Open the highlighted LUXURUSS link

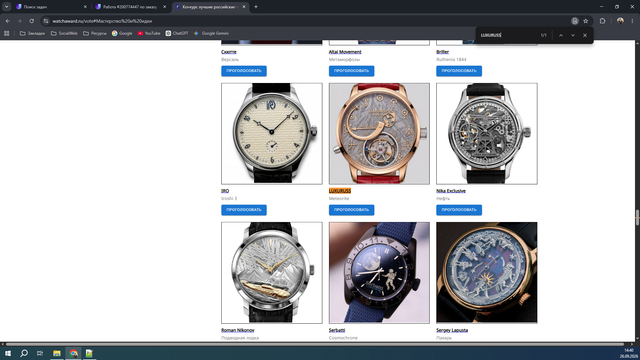tap(340, 191)
